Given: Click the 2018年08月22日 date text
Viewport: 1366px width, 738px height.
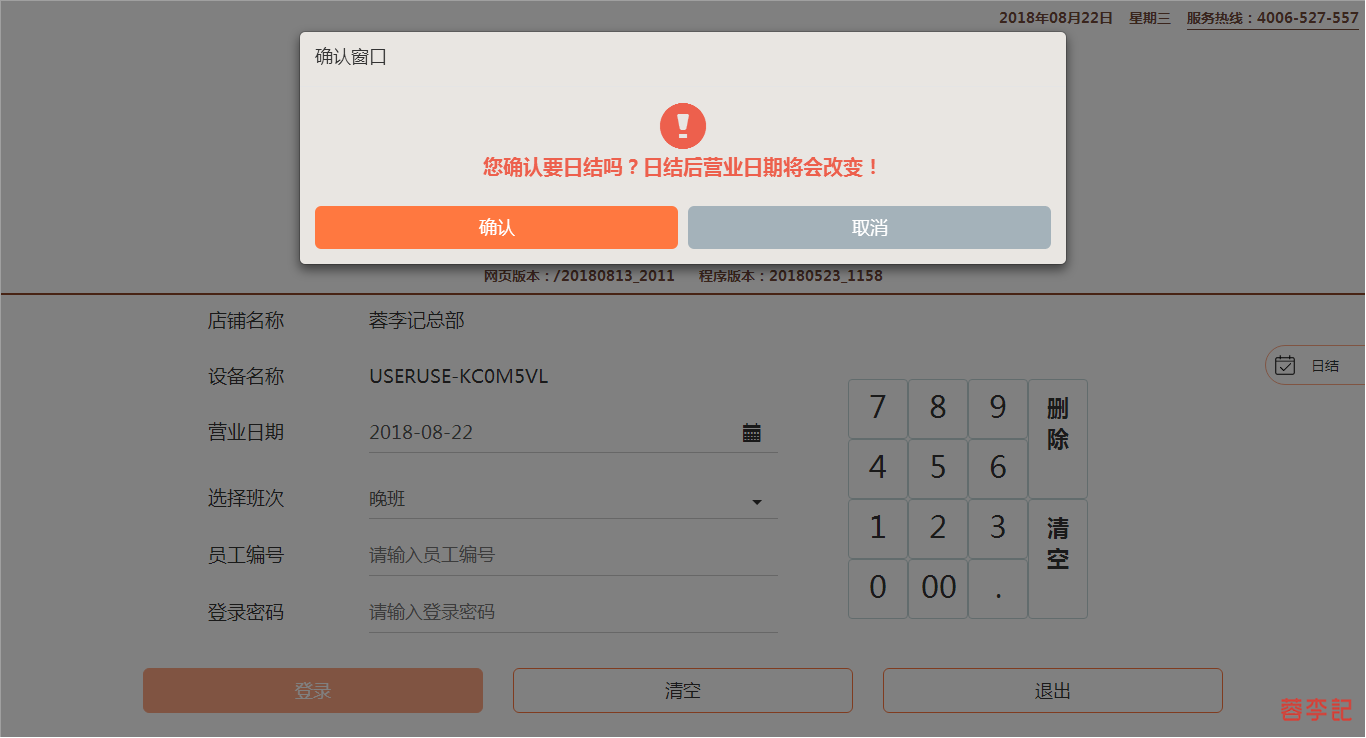Looking at the screenshot, I should tap(1056, 18).
